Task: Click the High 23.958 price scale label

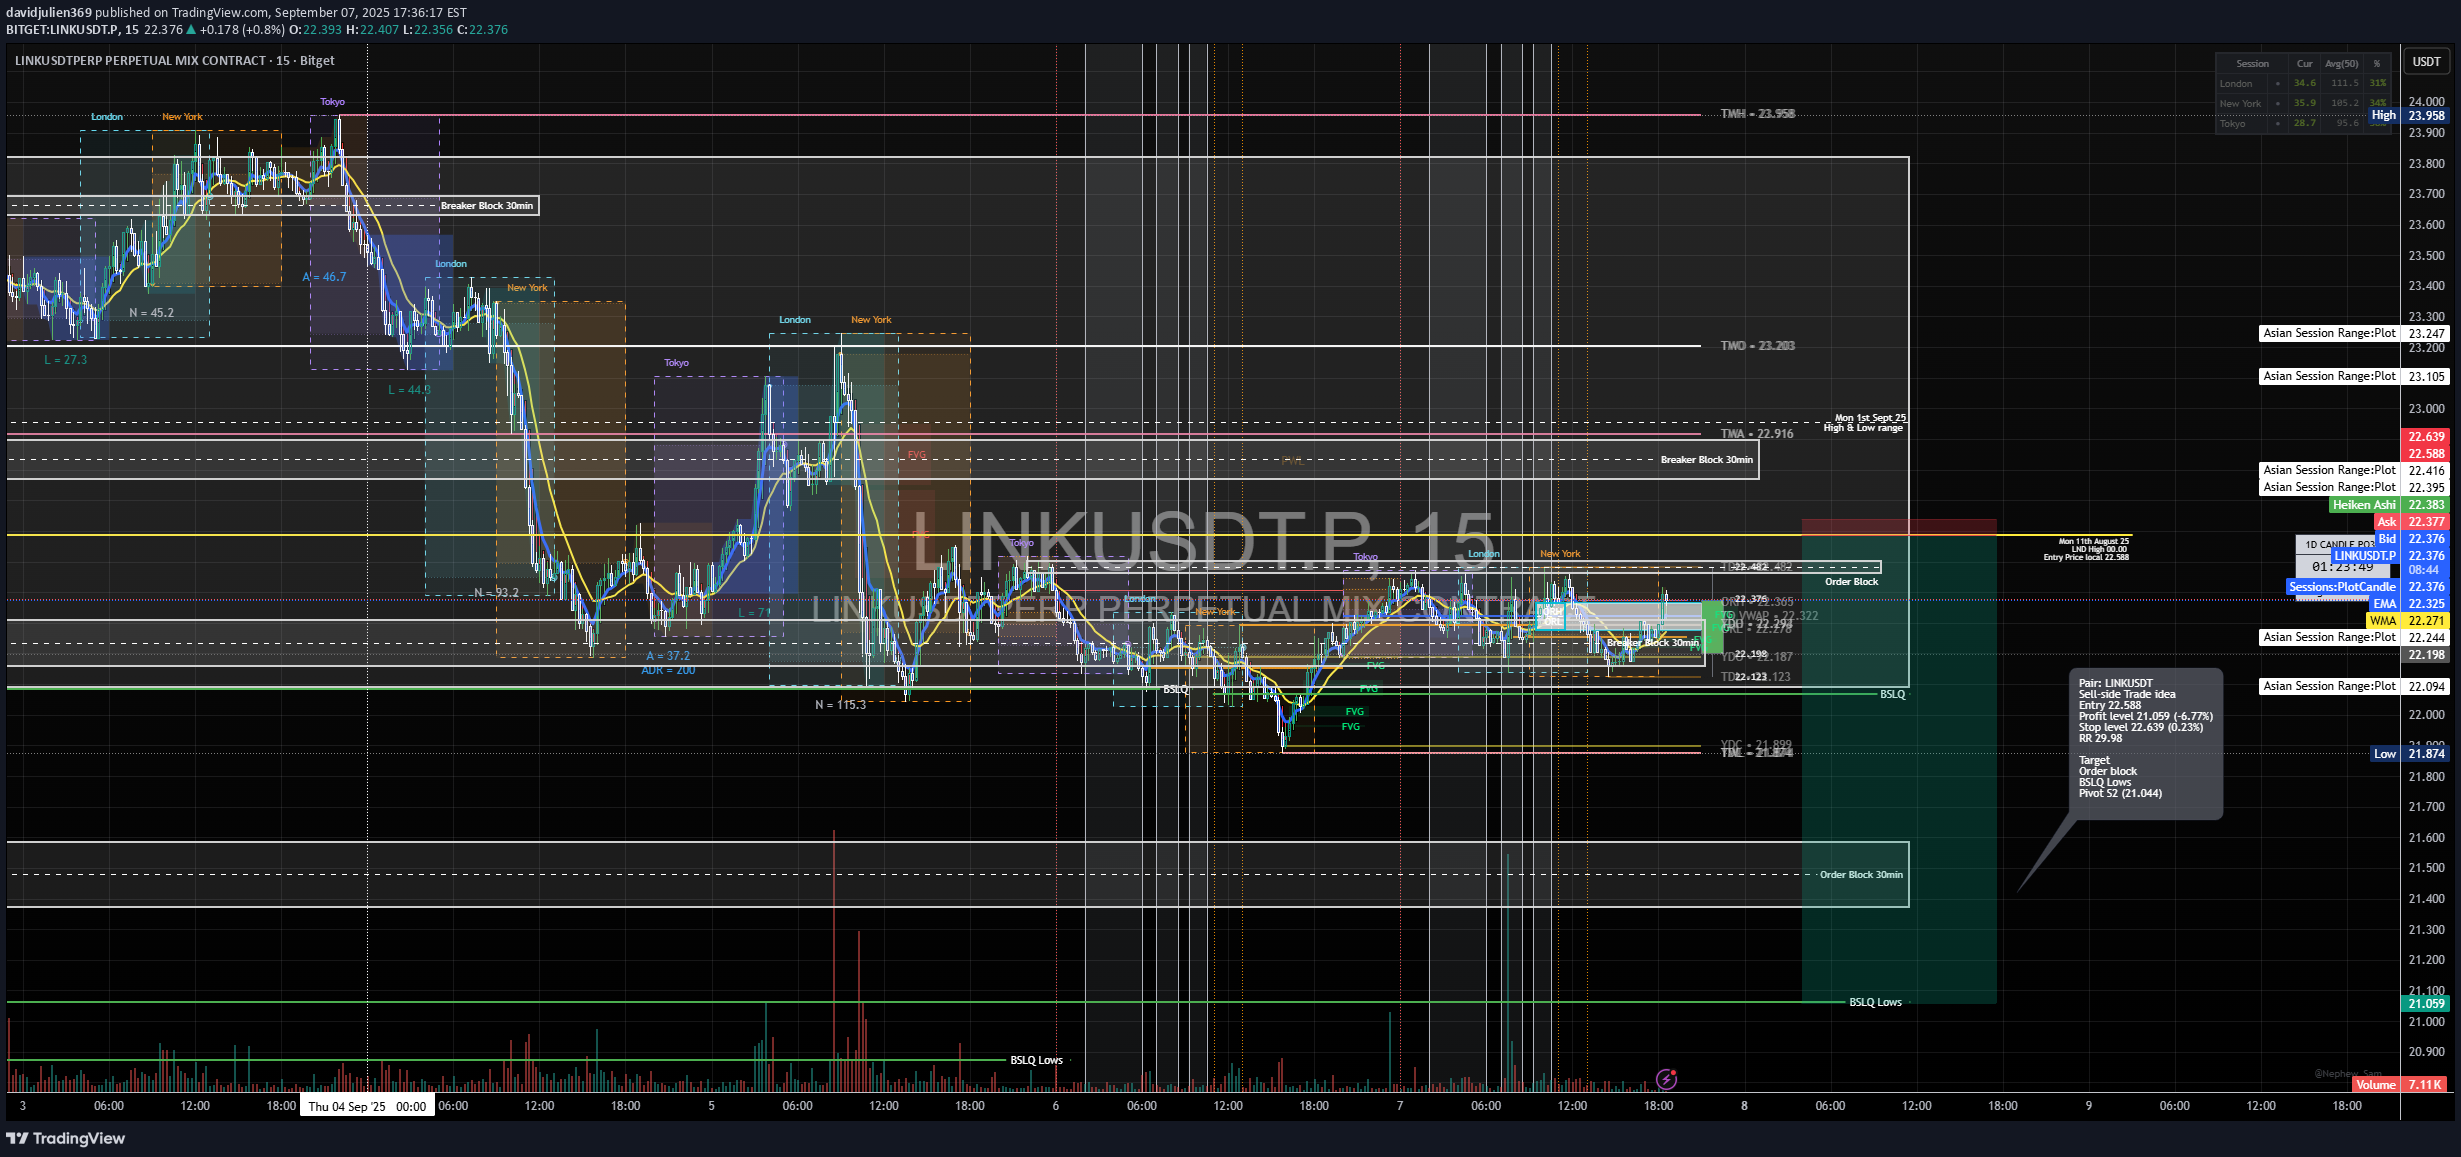Action: pyautogui.click(x=2408, y=116)
